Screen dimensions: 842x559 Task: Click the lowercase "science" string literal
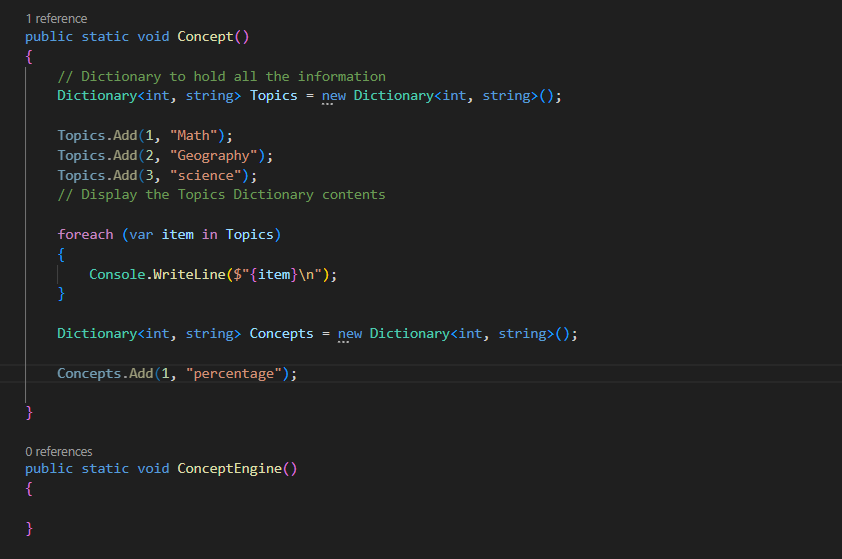tap(208, 175)
